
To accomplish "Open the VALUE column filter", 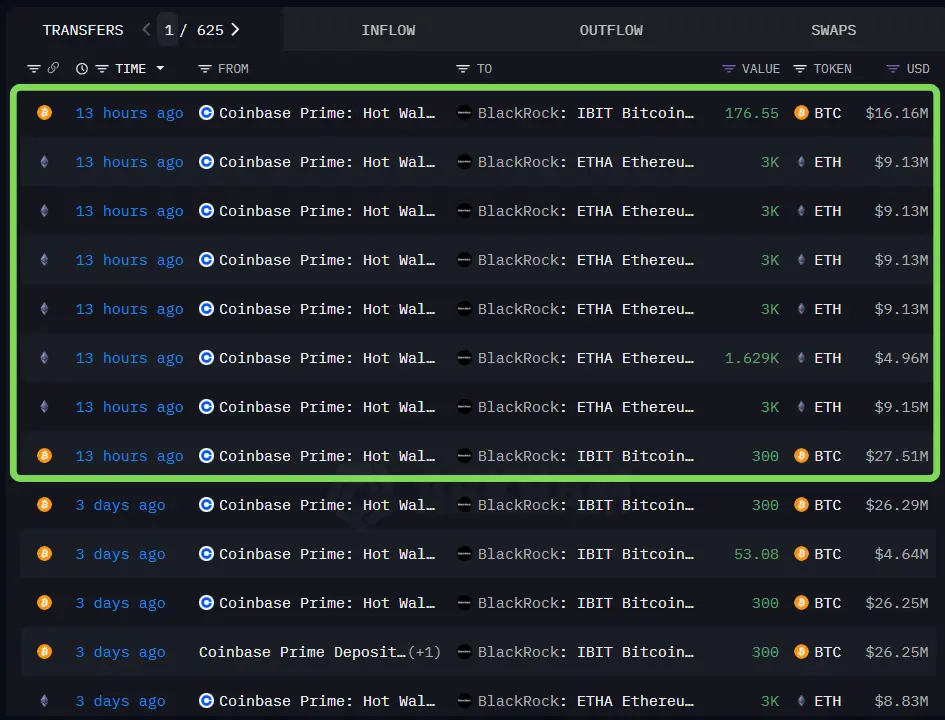I will pos(729,69).
